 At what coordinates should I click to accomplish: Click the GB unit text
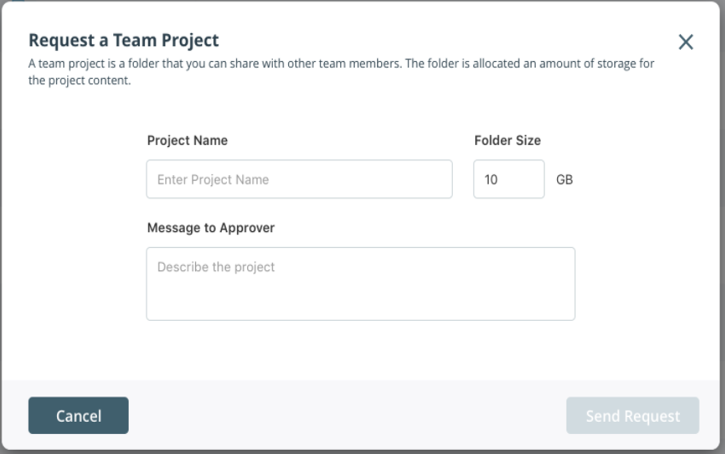tap(564, 180)
